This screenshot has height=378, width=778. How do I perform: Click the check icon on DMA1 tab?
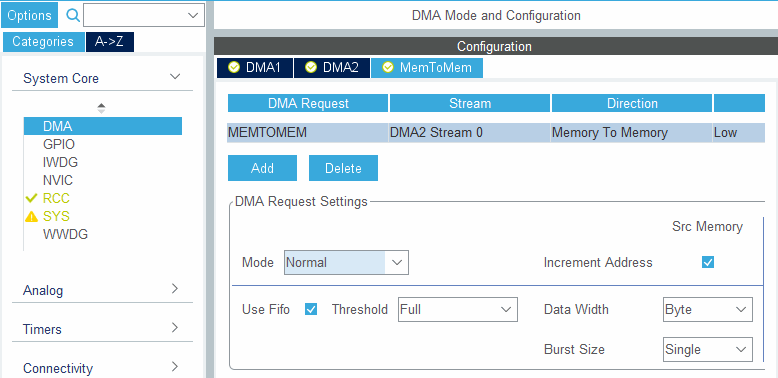point(234,67)
